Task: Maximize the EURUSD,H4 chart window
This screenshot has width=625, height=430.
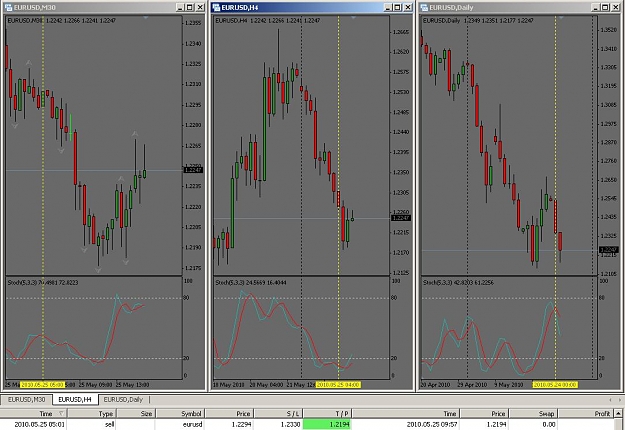Action: [x=398, y=7]
